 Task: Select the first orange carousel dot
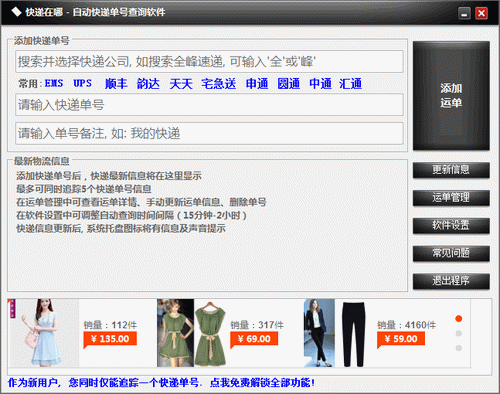point(459,319)
